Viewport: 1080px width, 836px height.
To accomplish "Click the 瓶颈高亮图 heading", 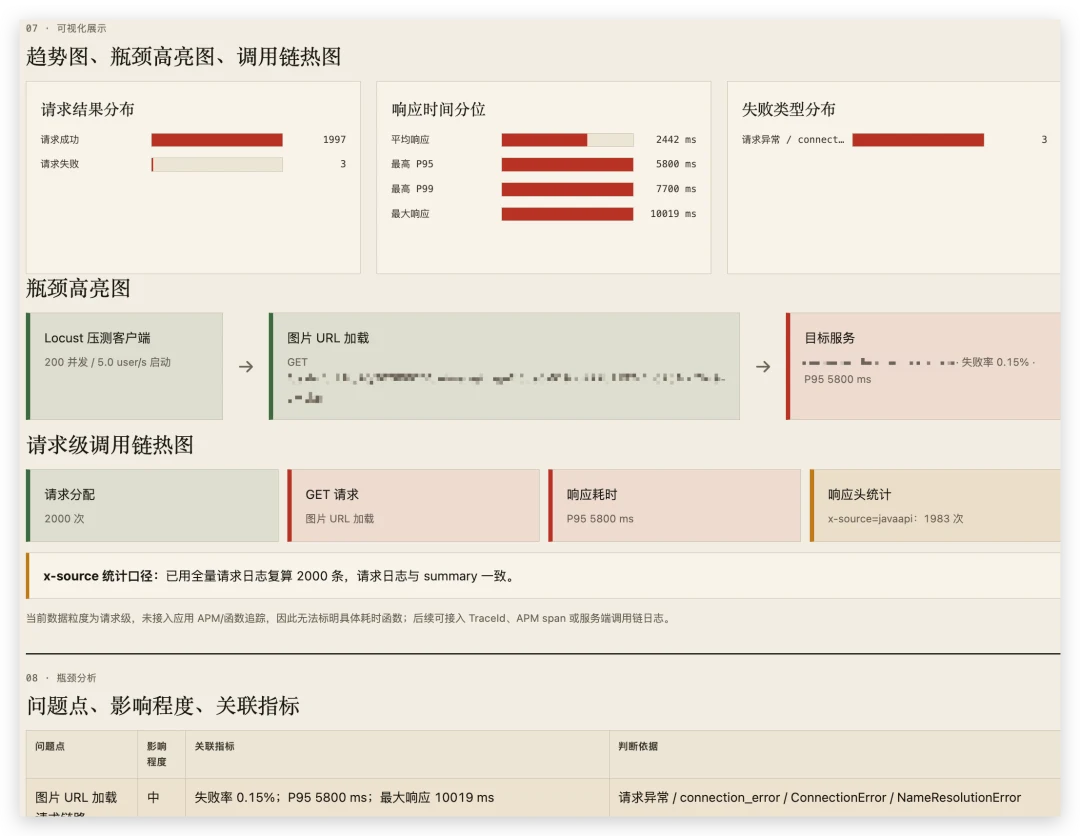I will pos(79,289).
